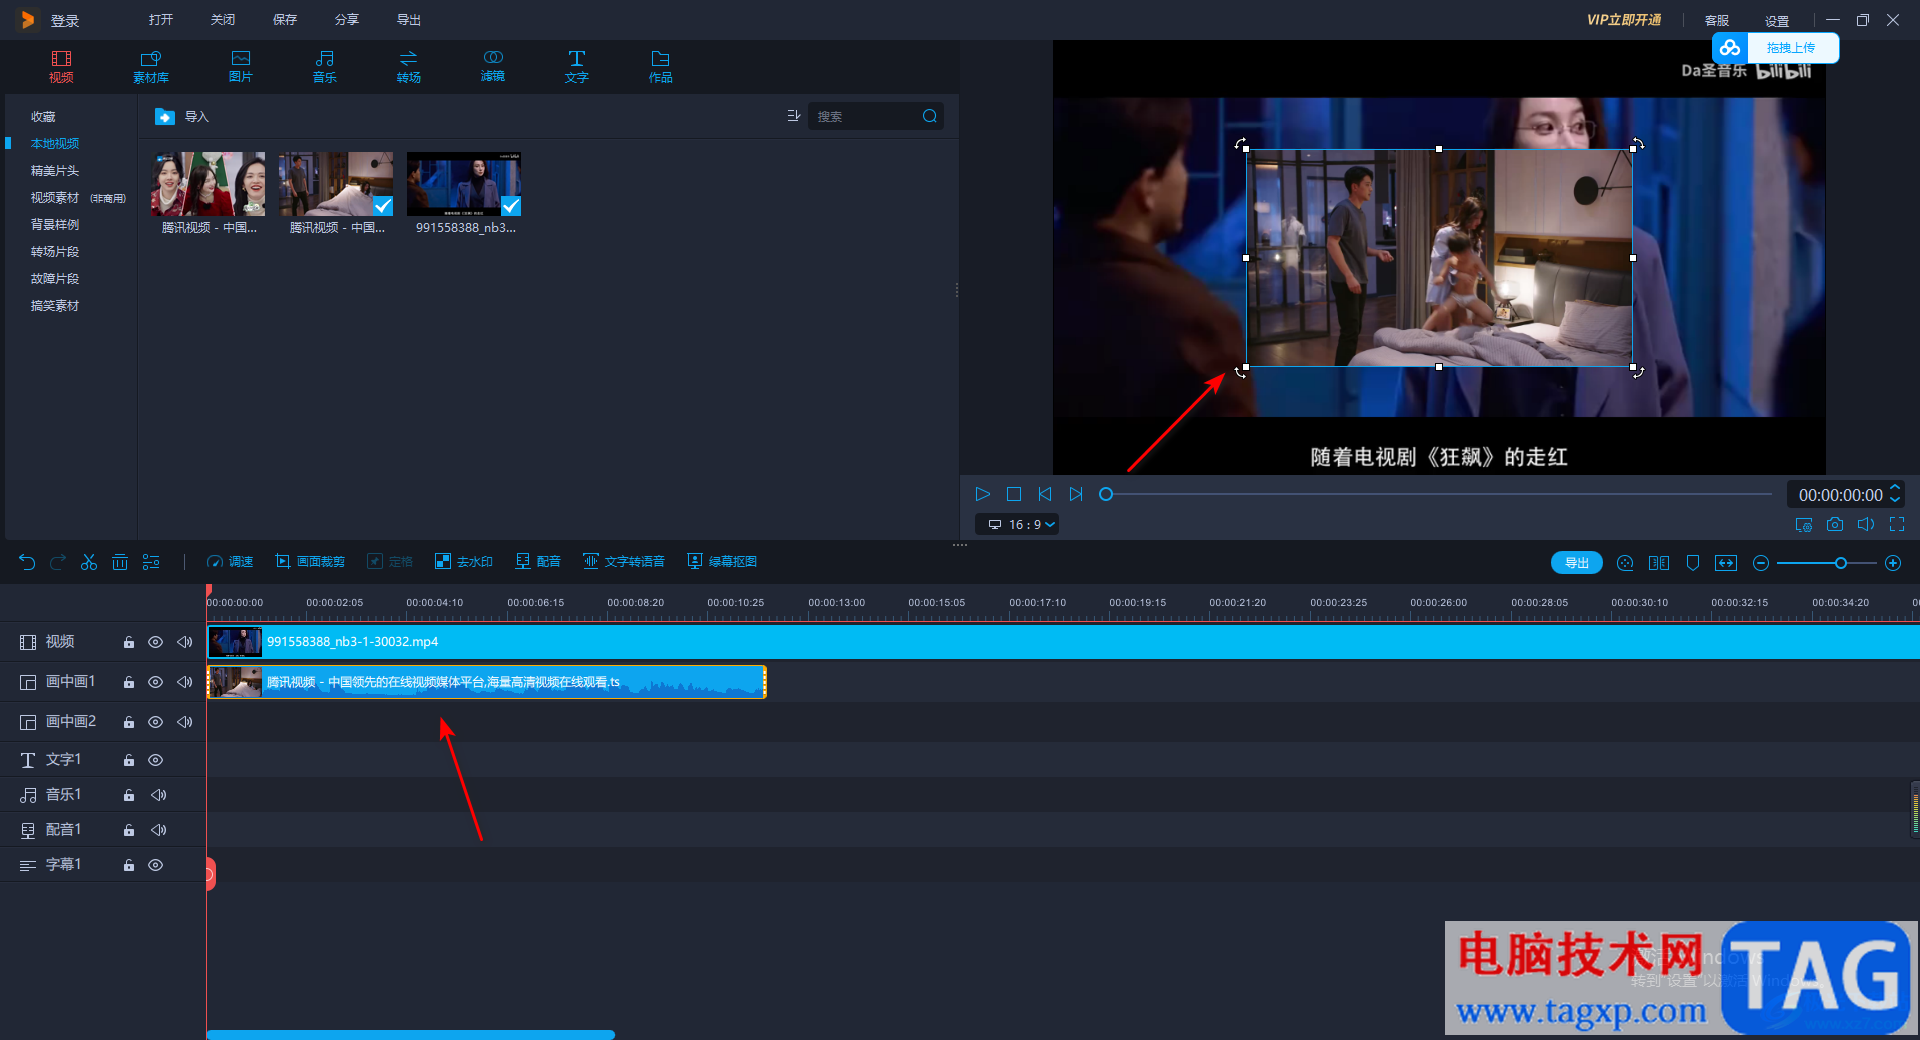Click the horizontal timeline scrollbar
The image size is (1920, 1040).
pyautogui.click(x=411, y=1035)
